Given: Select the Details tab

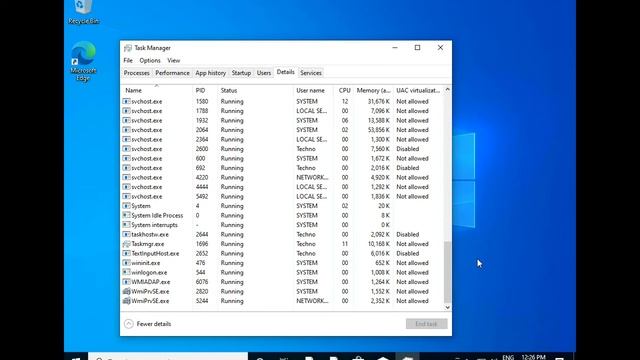Looking at the screenshot, I should [x=285, y=72].
